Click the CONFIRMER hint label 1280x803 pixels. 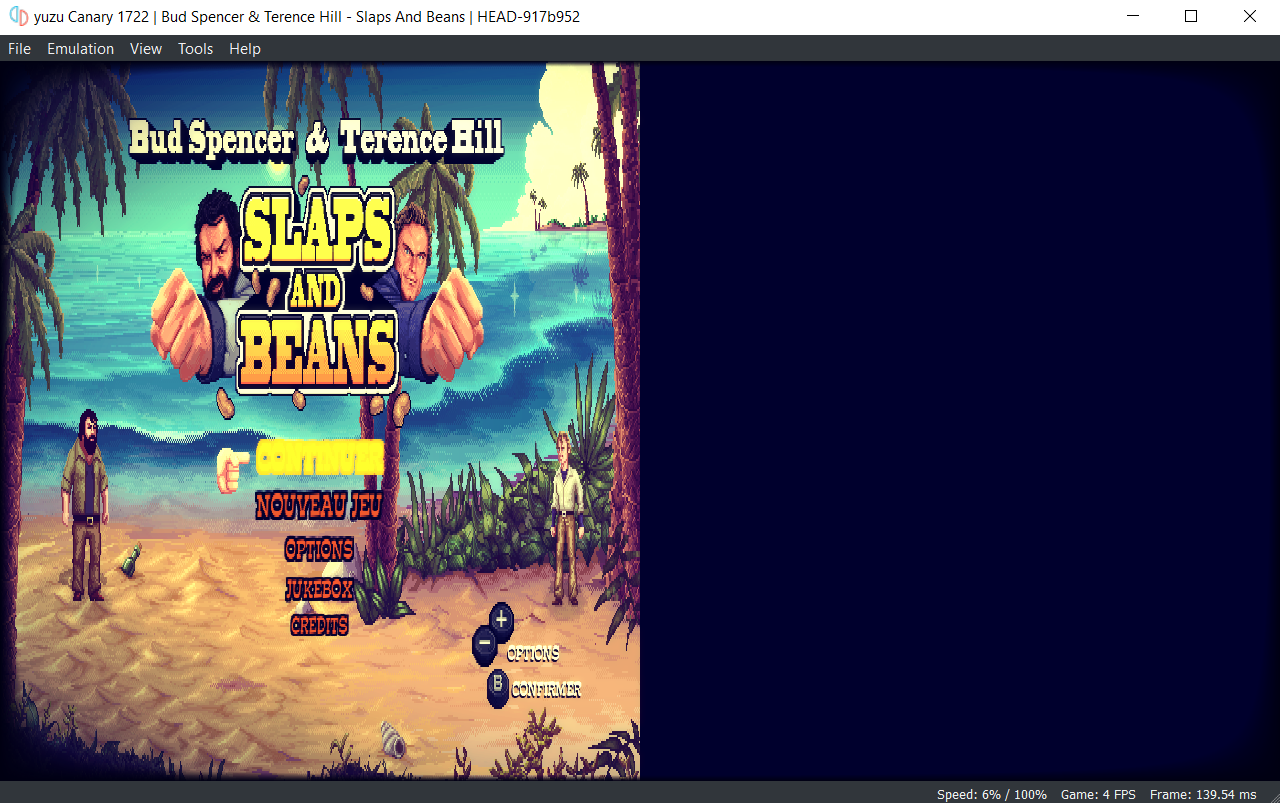click(546, 690)
